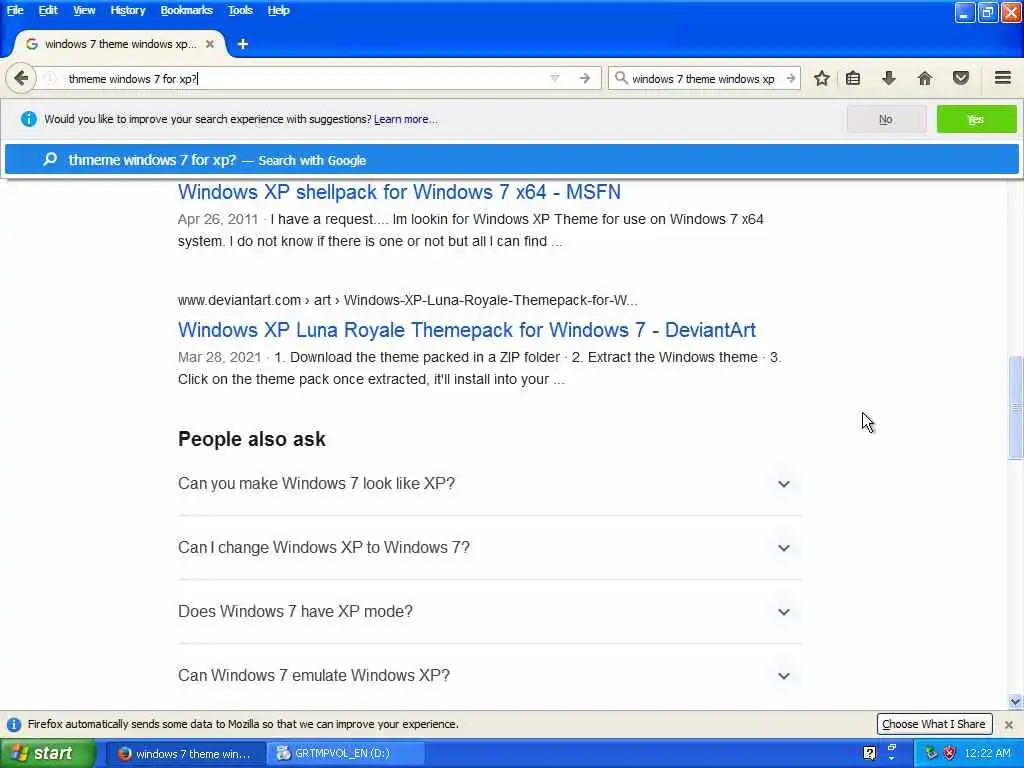The width and height of the screenshot is (1024, 768).
Task: Submit search box with its arrow button
Action: pyautogui.click(x=791, y=78)
